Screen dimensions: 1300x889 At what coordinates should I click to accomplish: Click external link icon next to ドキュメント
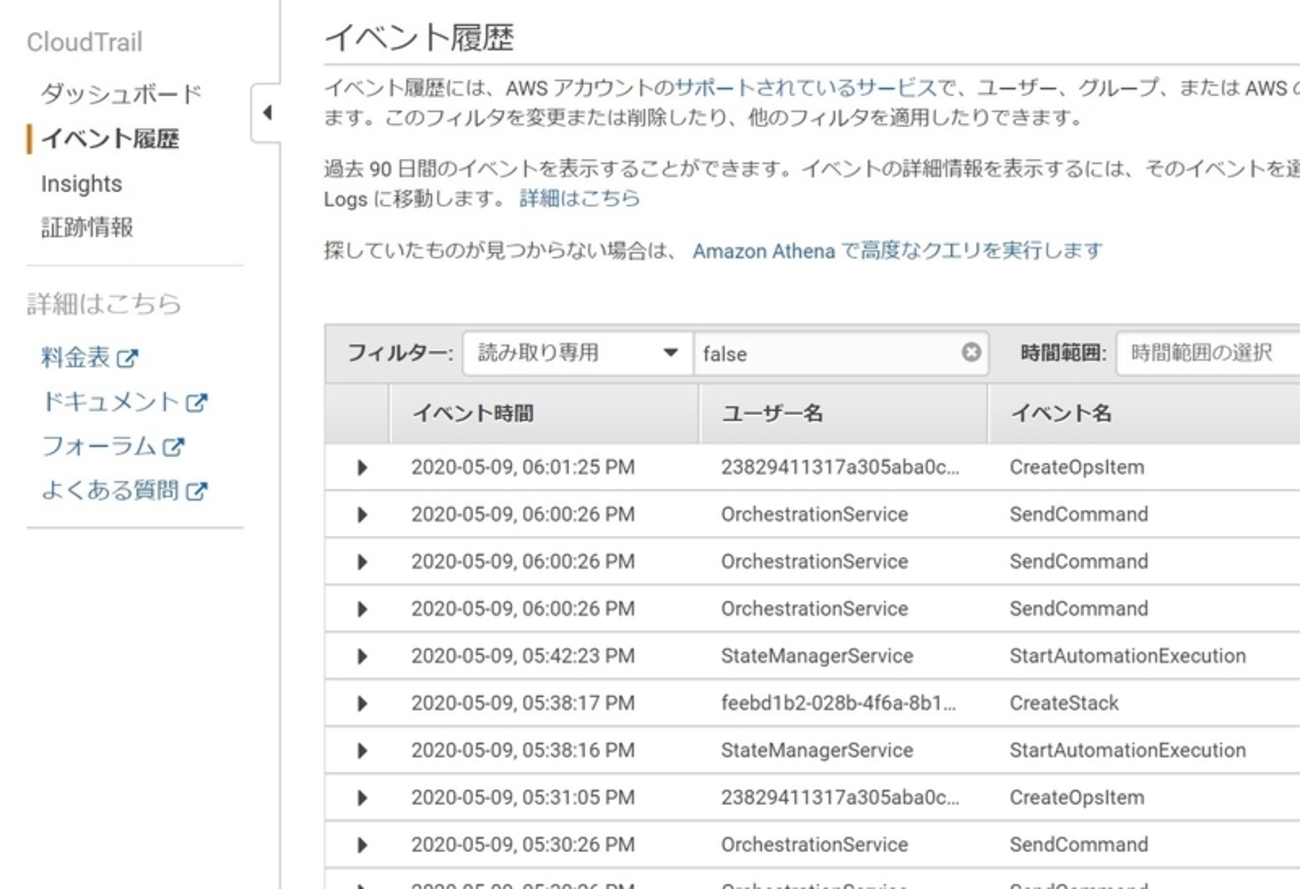tap(197, 402)
